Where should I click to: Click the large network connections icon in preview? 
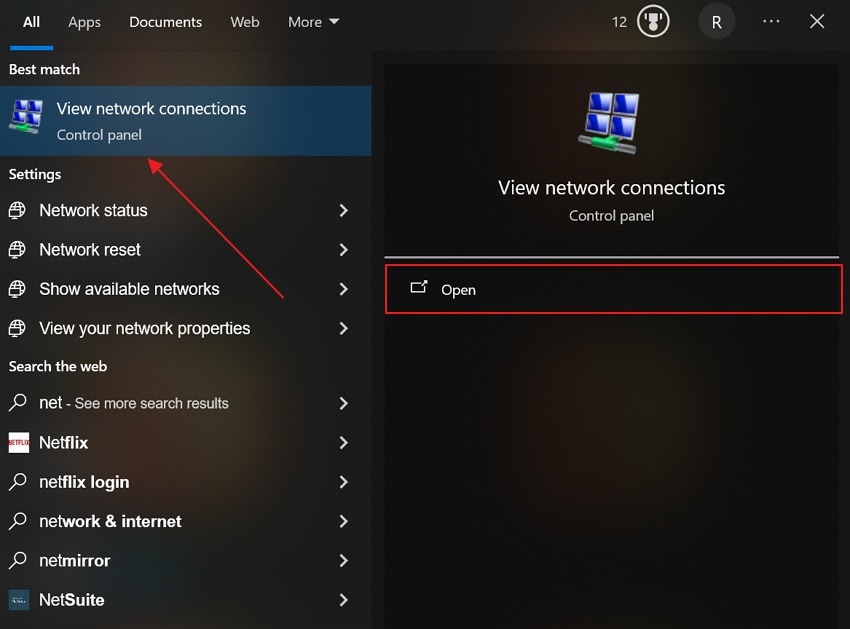610,123
